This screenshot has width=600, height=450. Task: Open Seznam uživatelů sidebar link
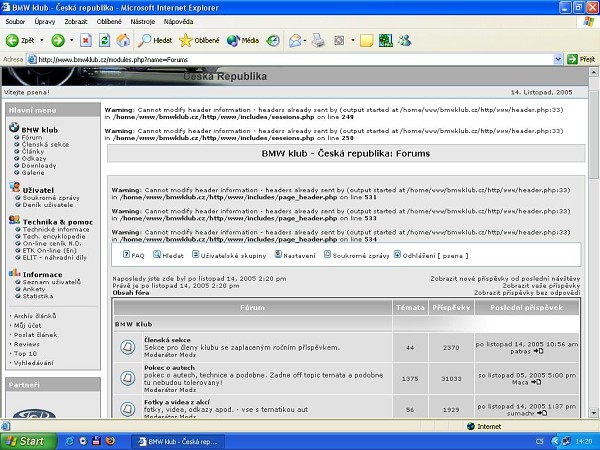coord(52,282)
